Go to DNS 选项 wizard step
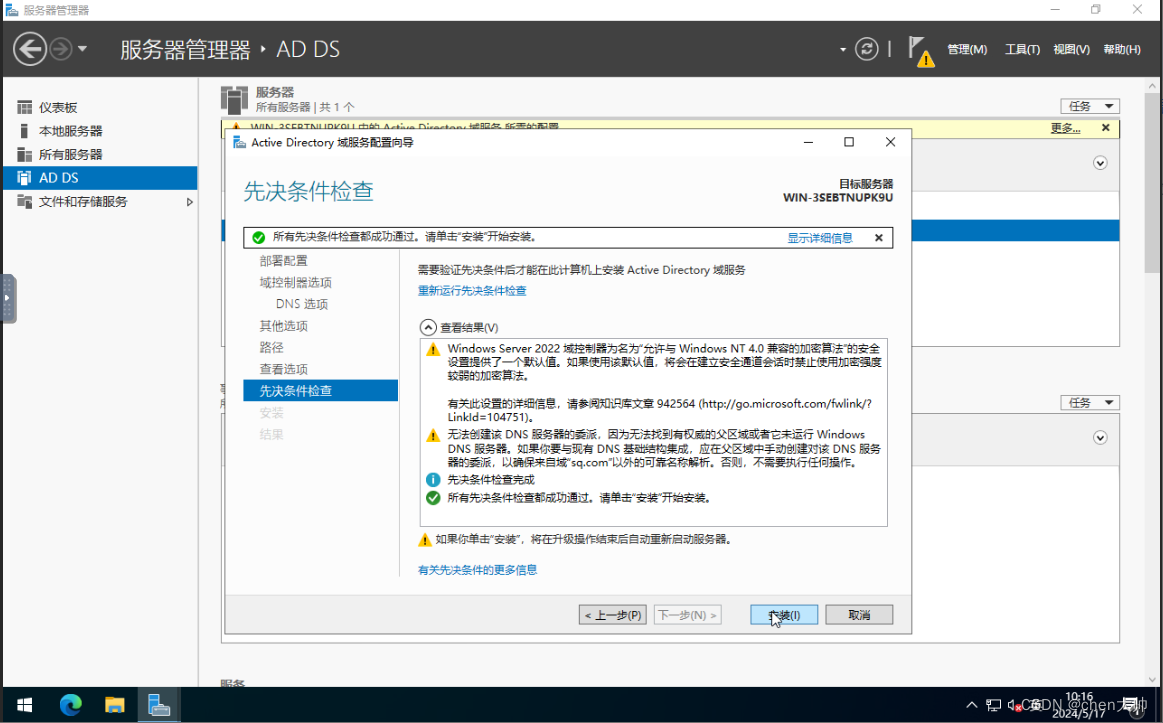The width and height of the screenshot is (1163, 723). click(302, 304)
